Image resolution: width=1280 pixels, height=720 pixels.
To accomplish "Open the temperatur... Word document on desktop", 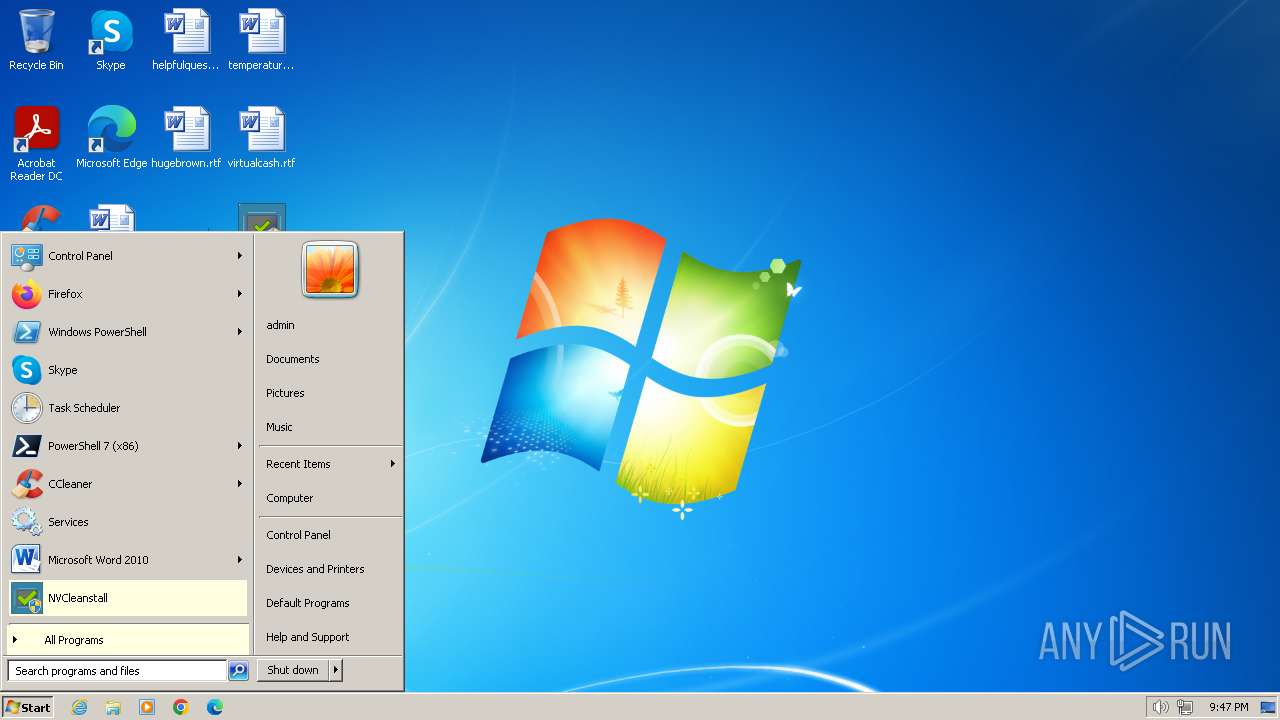I will (x=261, y=40).
